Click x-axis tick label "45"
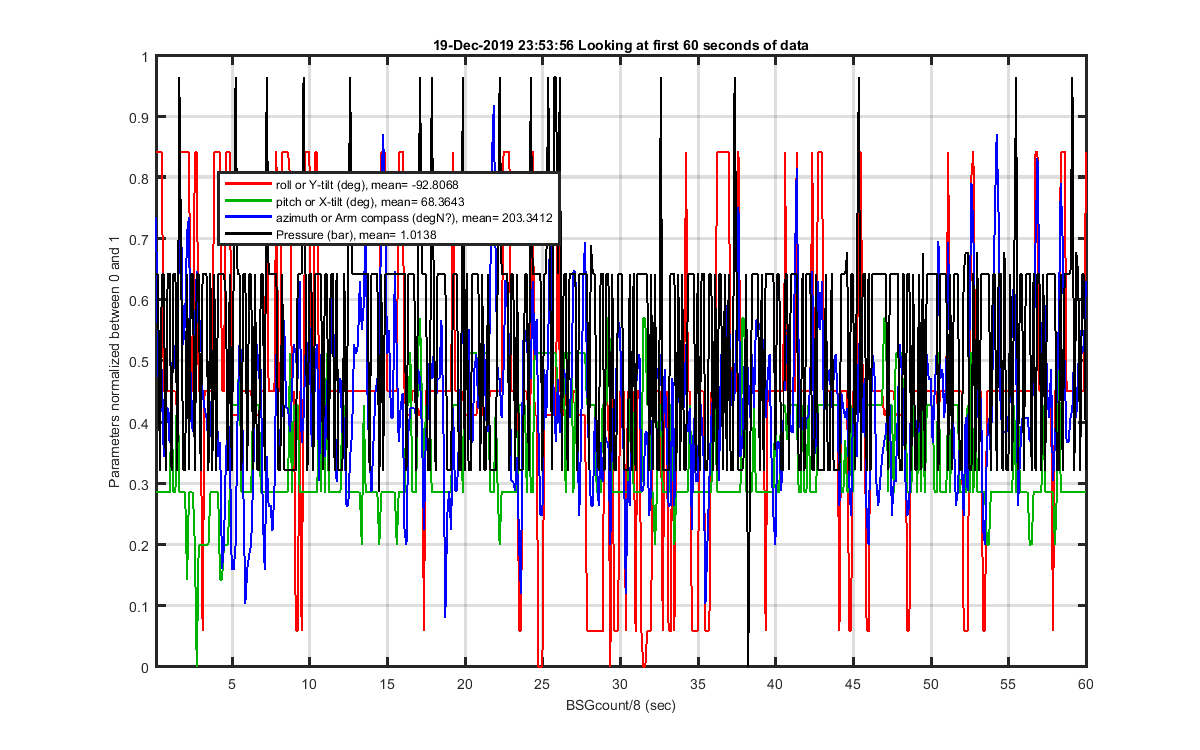The image size is (1200, 750). (853, 684)
